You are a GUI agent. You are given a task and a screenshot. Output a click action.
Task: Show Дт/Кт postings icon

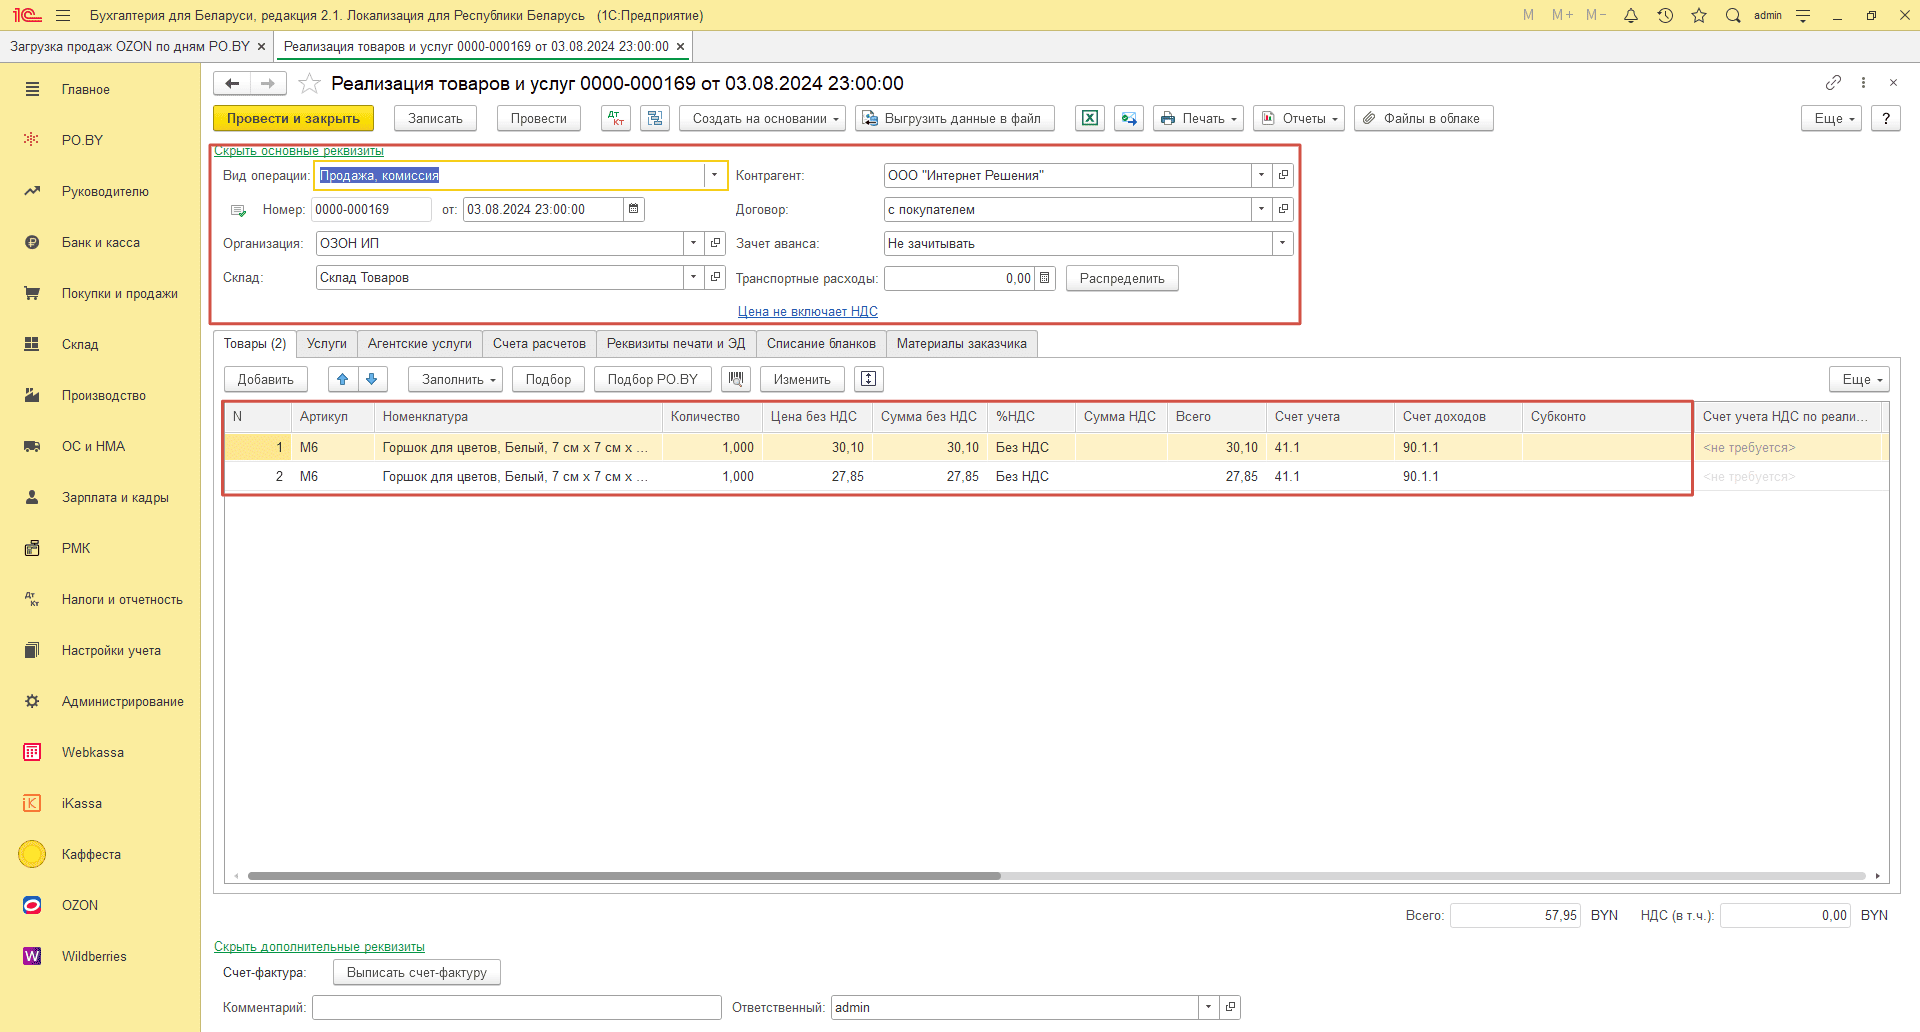(x=616, y=118)
